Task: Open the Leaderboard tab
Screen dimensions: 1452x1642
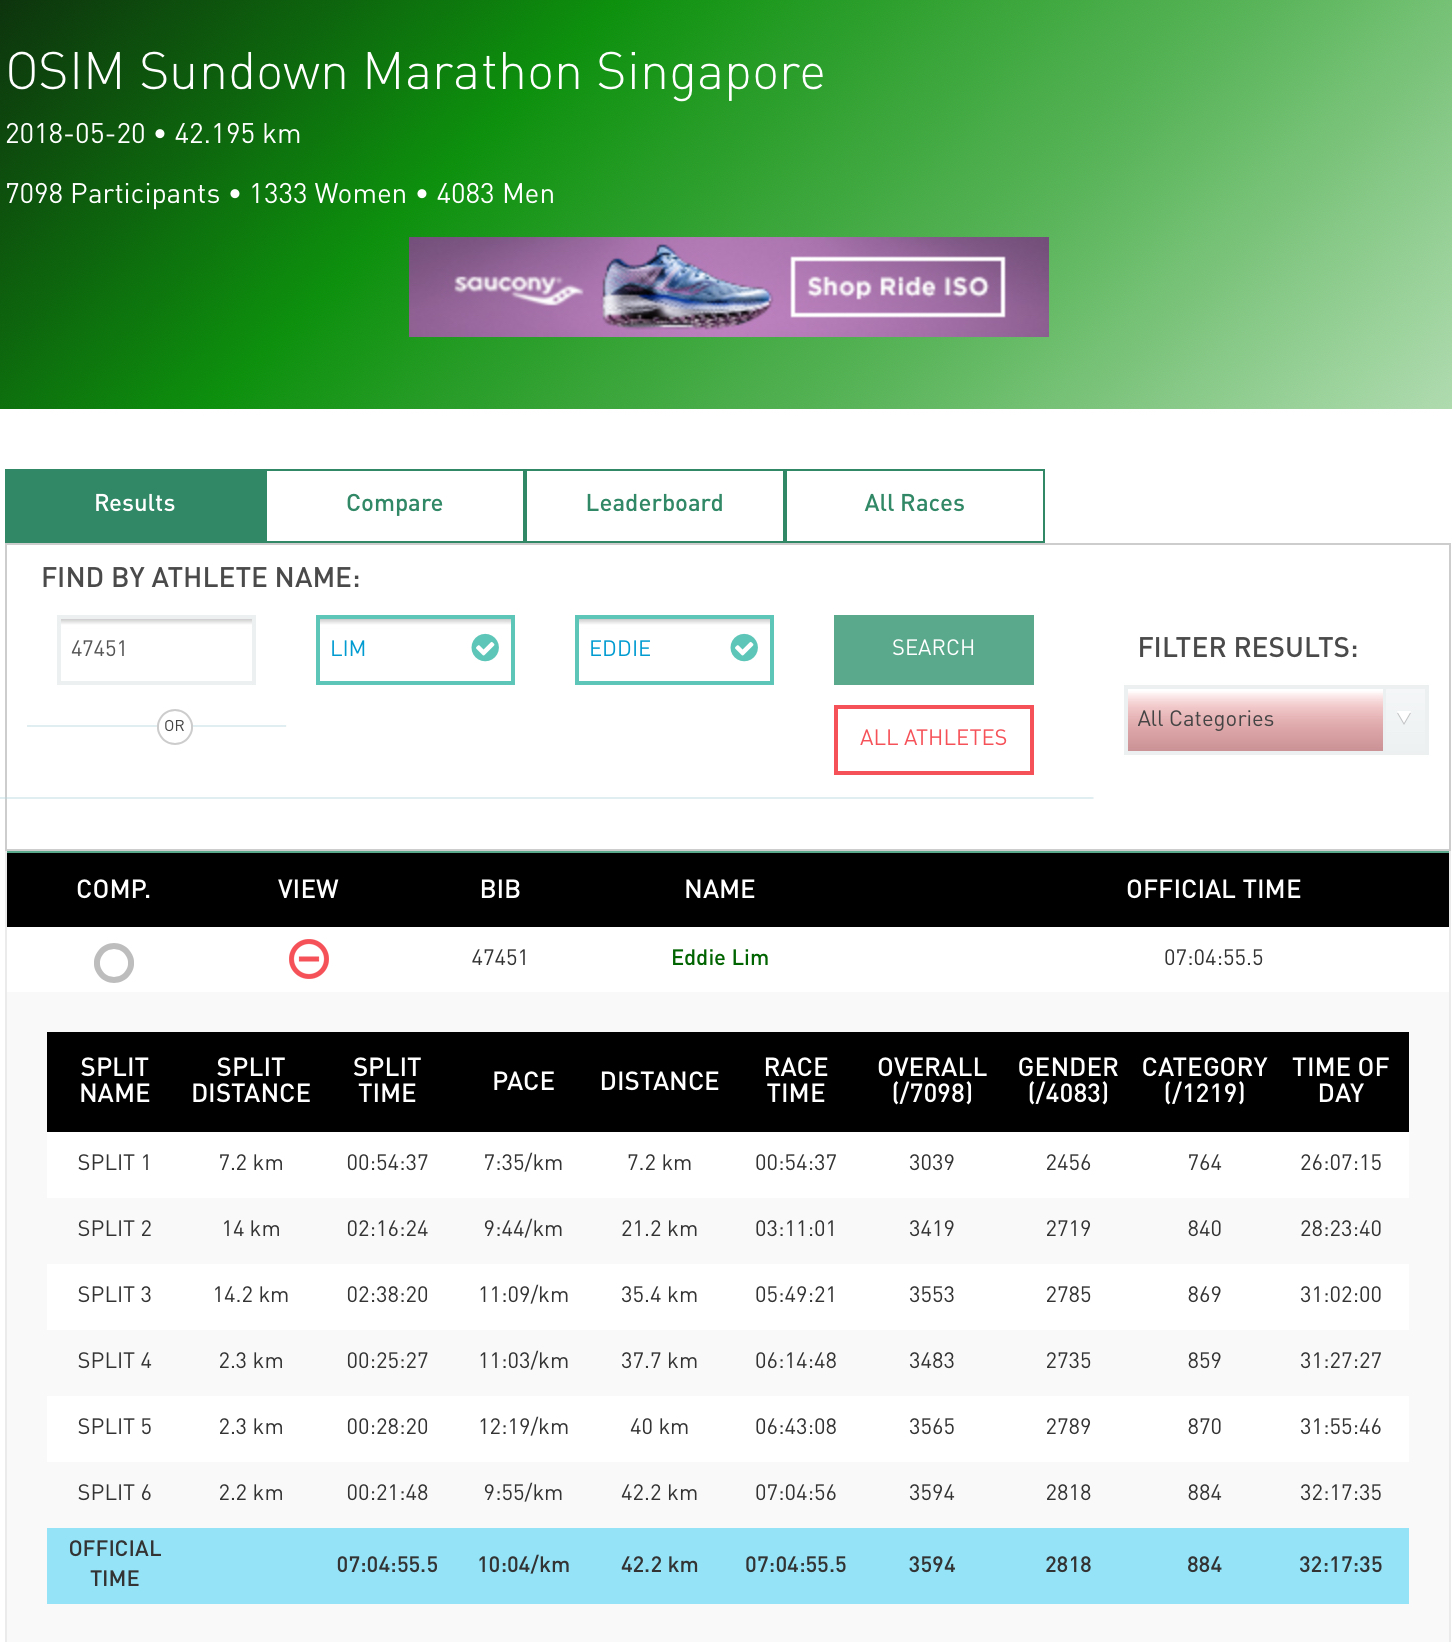Action: point(655,504)
